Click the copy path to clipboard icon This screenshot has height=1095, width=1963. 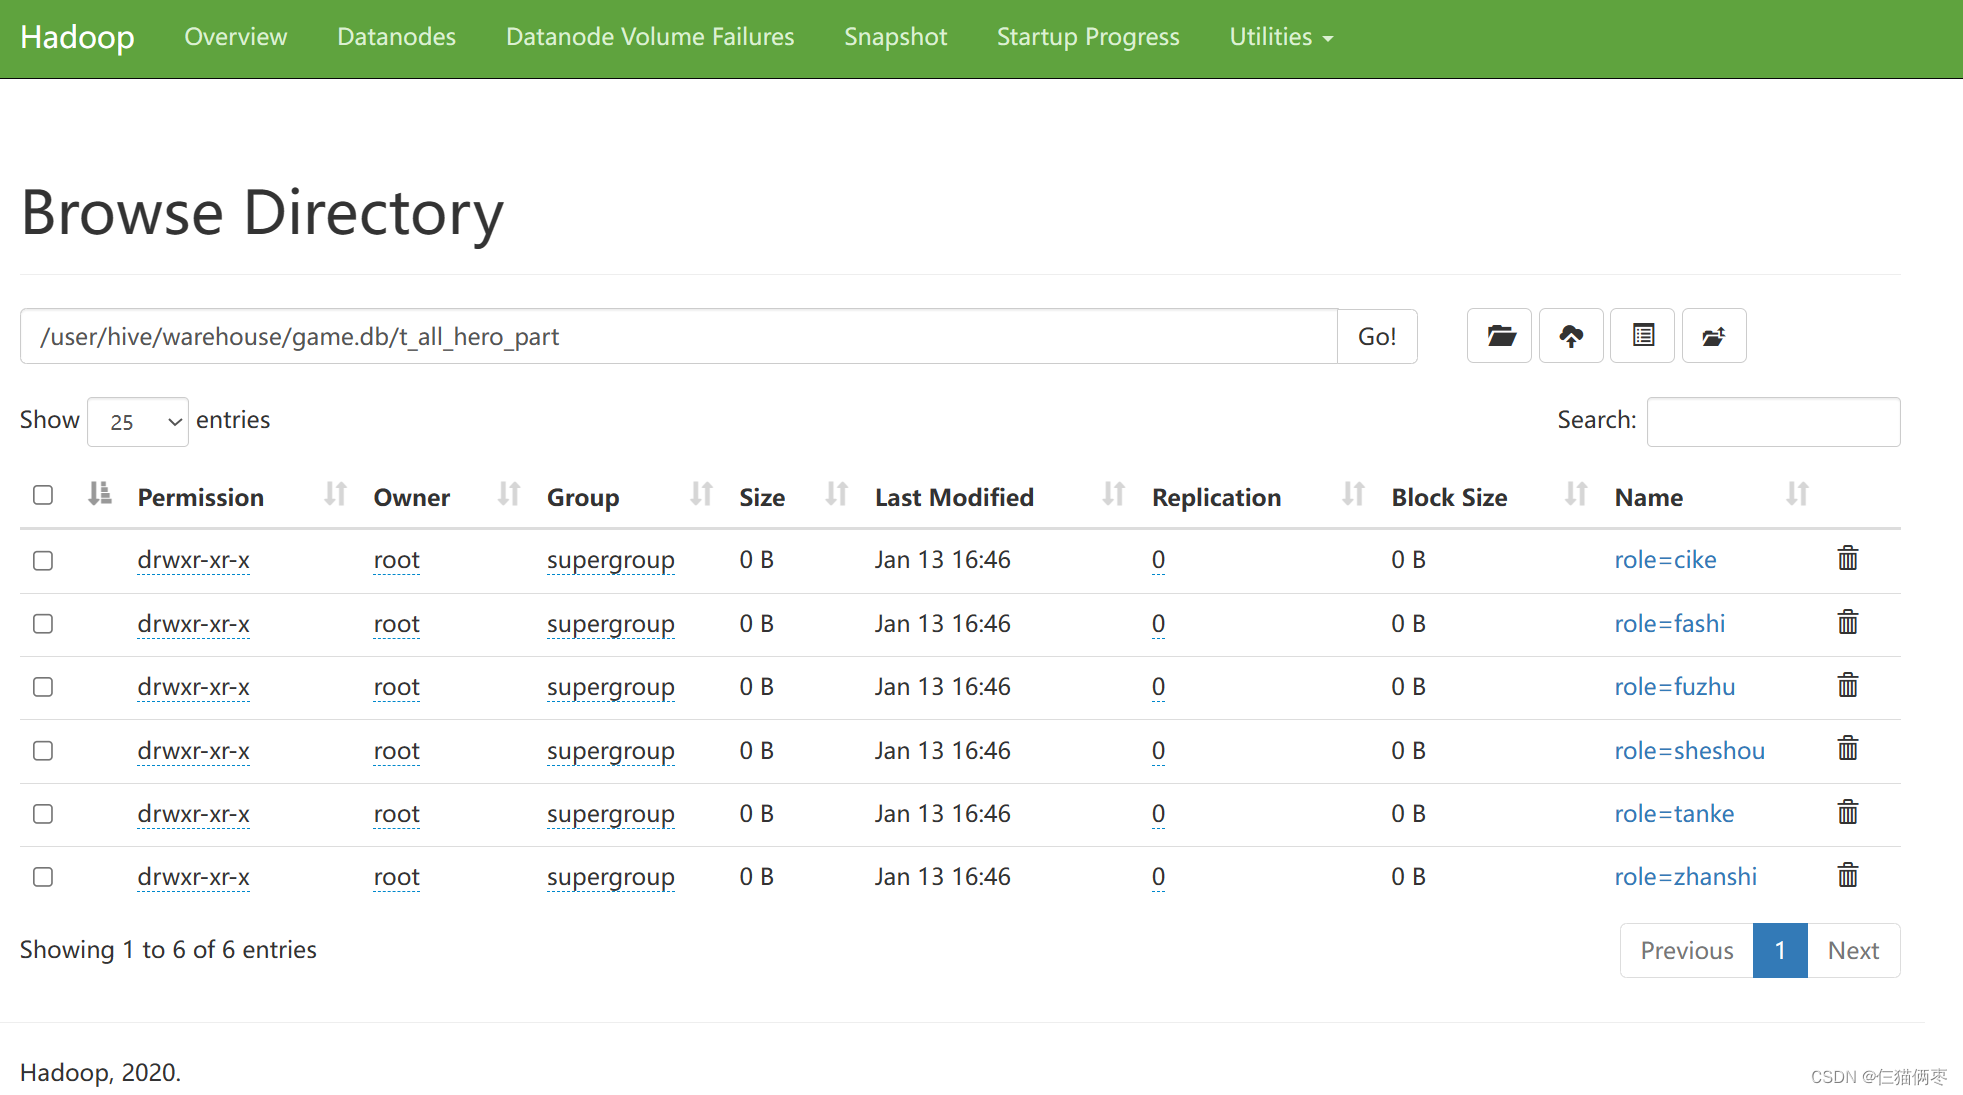(1642, 336)
